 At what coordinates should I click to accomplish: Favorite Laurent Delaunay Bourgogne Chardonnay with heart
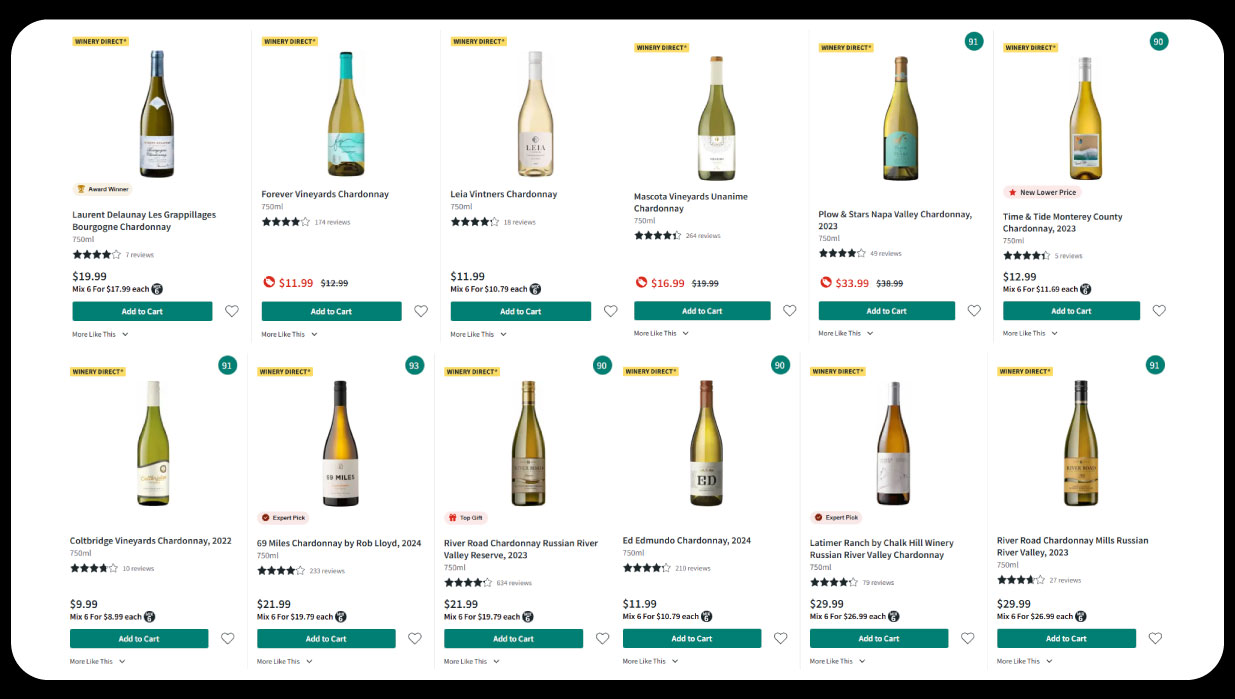(232, 311)
